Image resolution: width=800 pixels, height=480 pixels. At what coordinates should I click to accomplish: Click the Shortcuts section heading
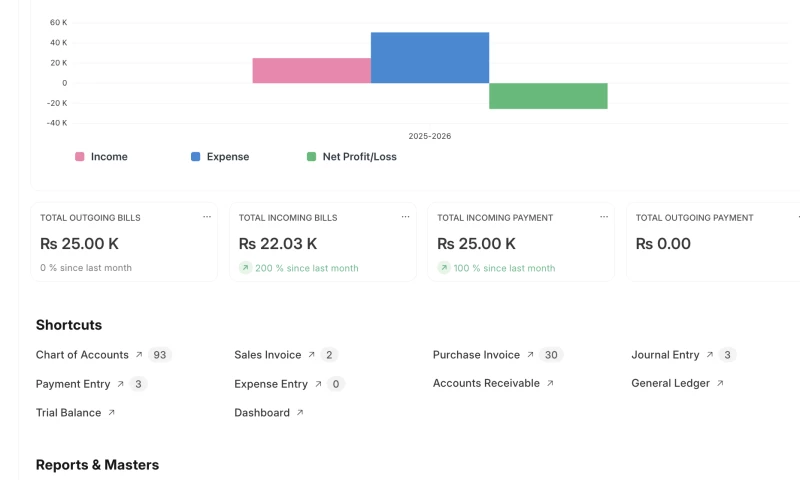(69, 325)
